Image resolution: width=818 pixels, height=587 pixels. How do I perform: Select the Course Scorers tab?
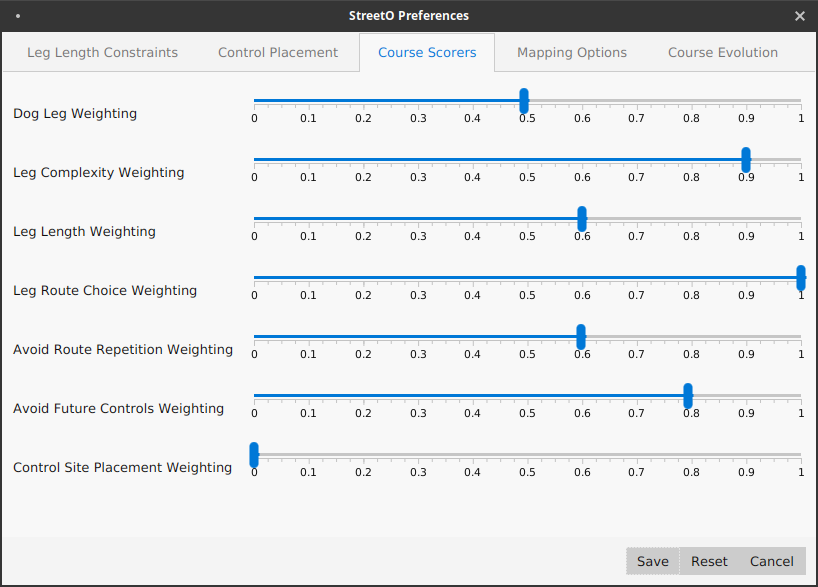(x=427, y=53)
